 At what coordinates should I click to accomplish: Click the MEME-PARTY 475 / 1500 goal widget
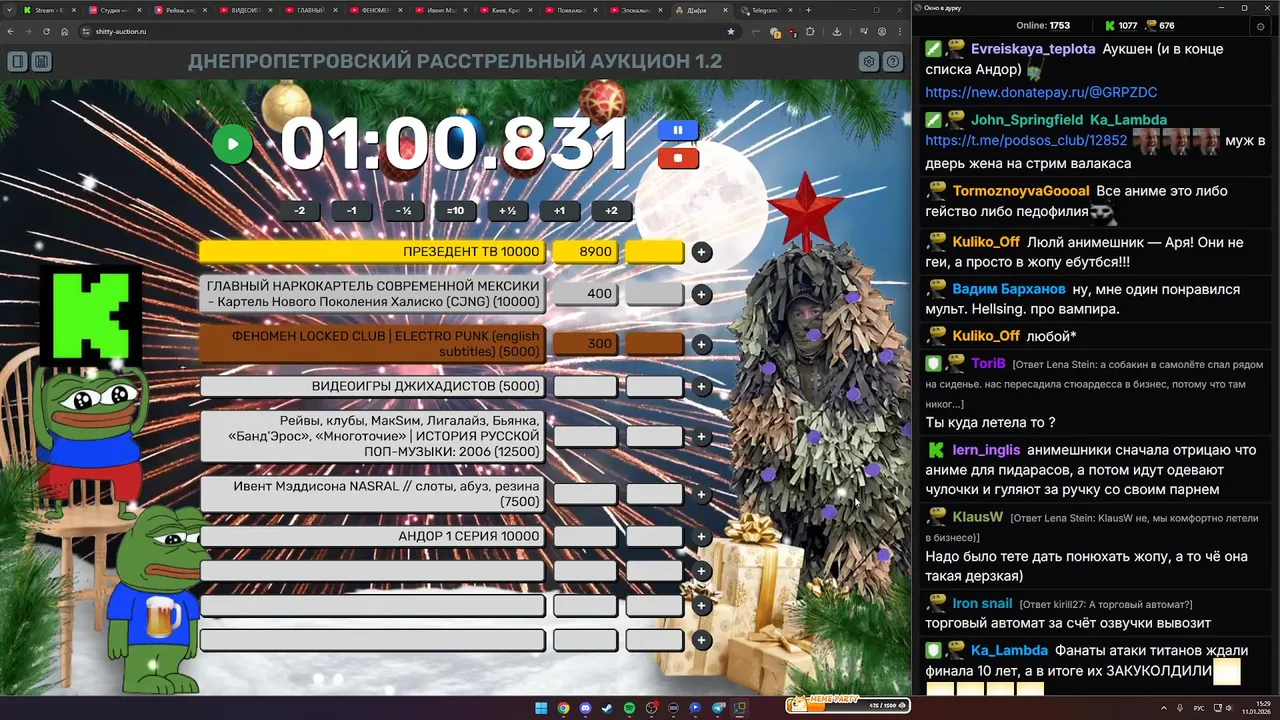[847, 705]
